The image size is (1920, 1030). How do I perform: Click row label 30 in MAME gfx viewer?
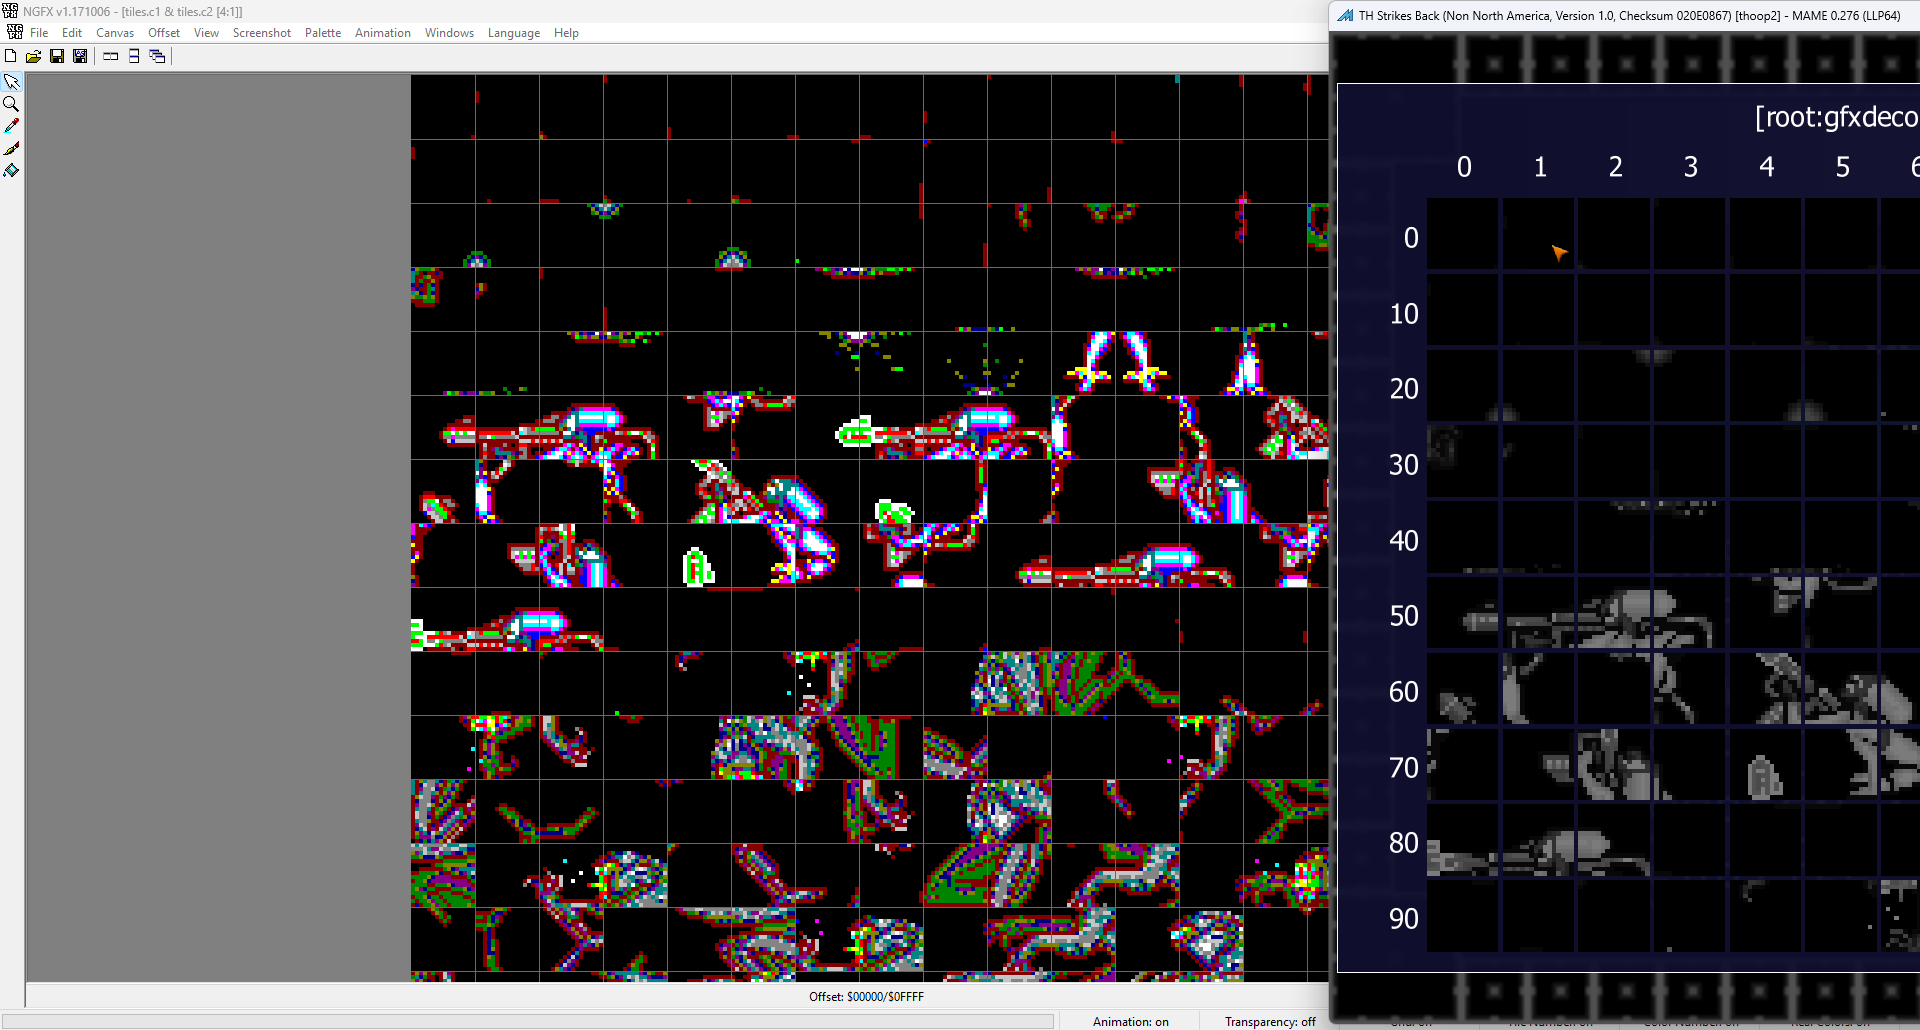tap(1404, 465)
